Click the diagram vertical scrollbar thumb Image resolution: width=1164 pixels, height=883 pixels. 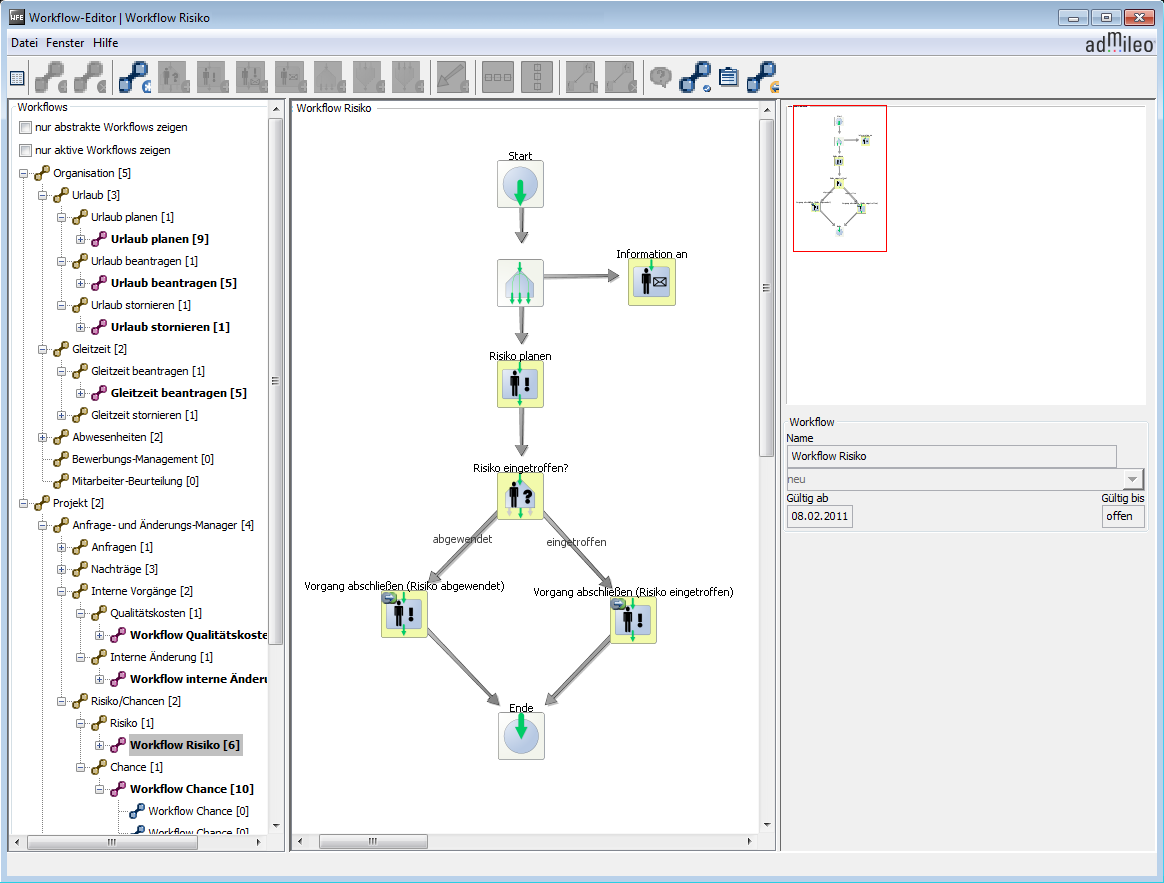tap(766, 288)
